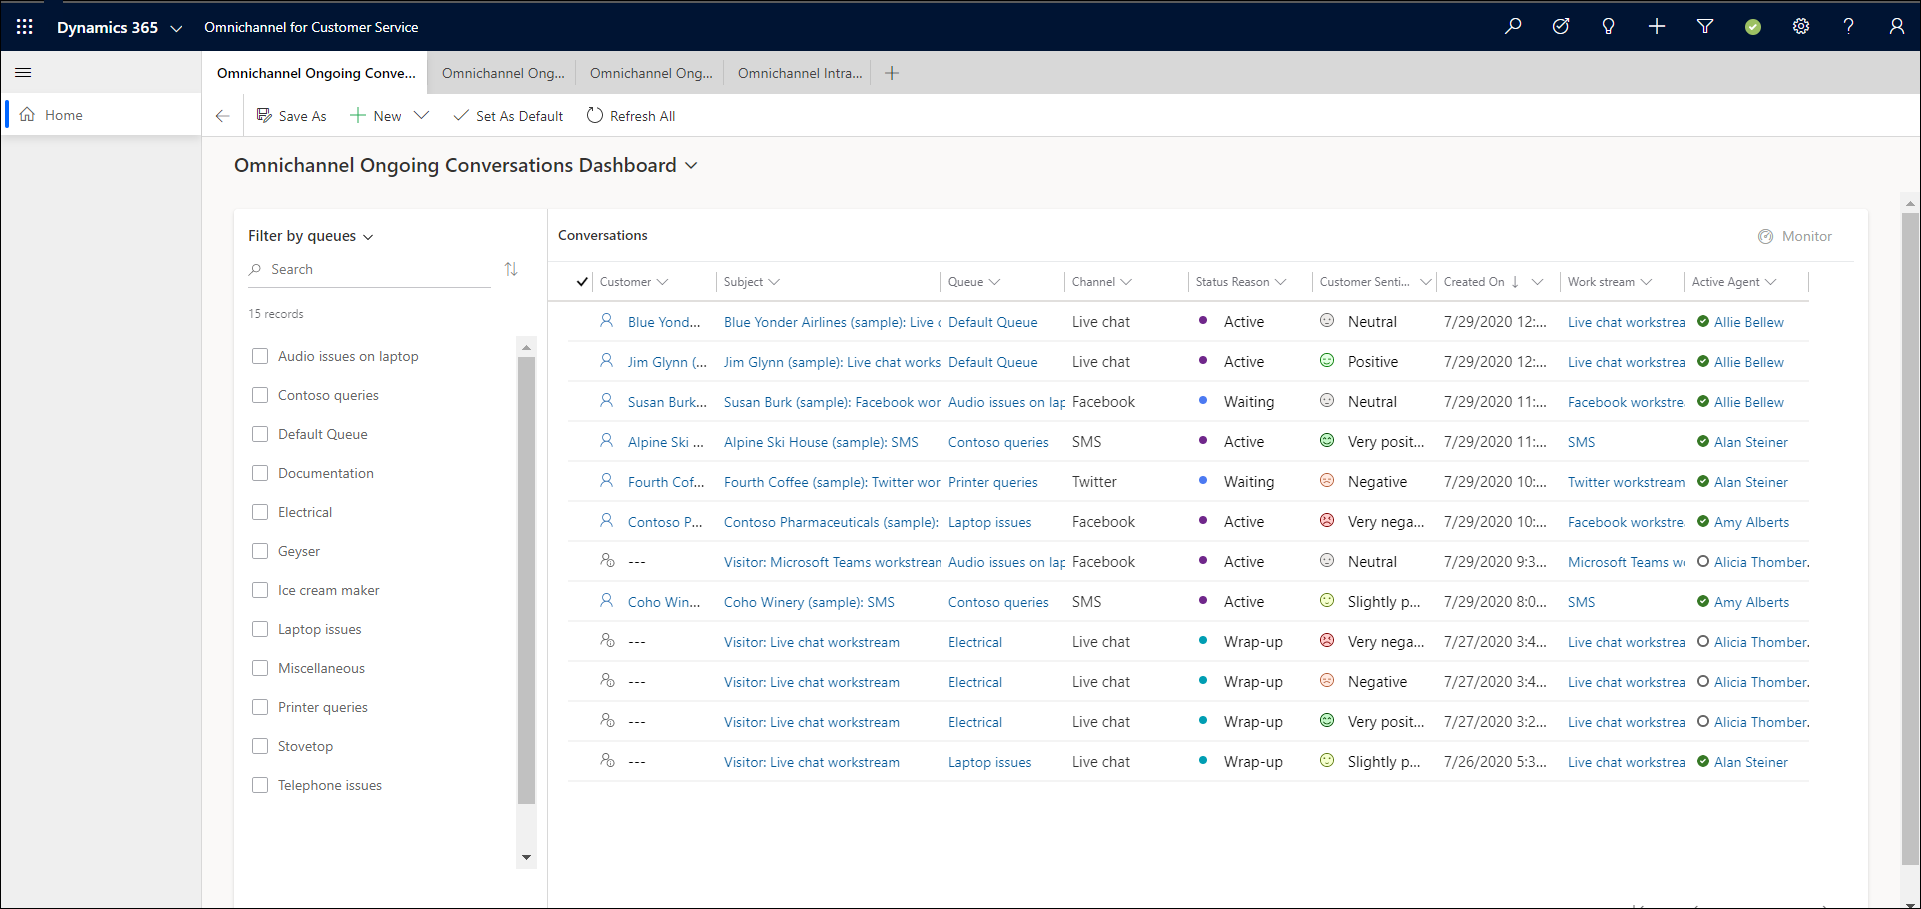1921x909 pixels.
Task: Click the contact icon for Coho Winery row
Action: point(606,601)
